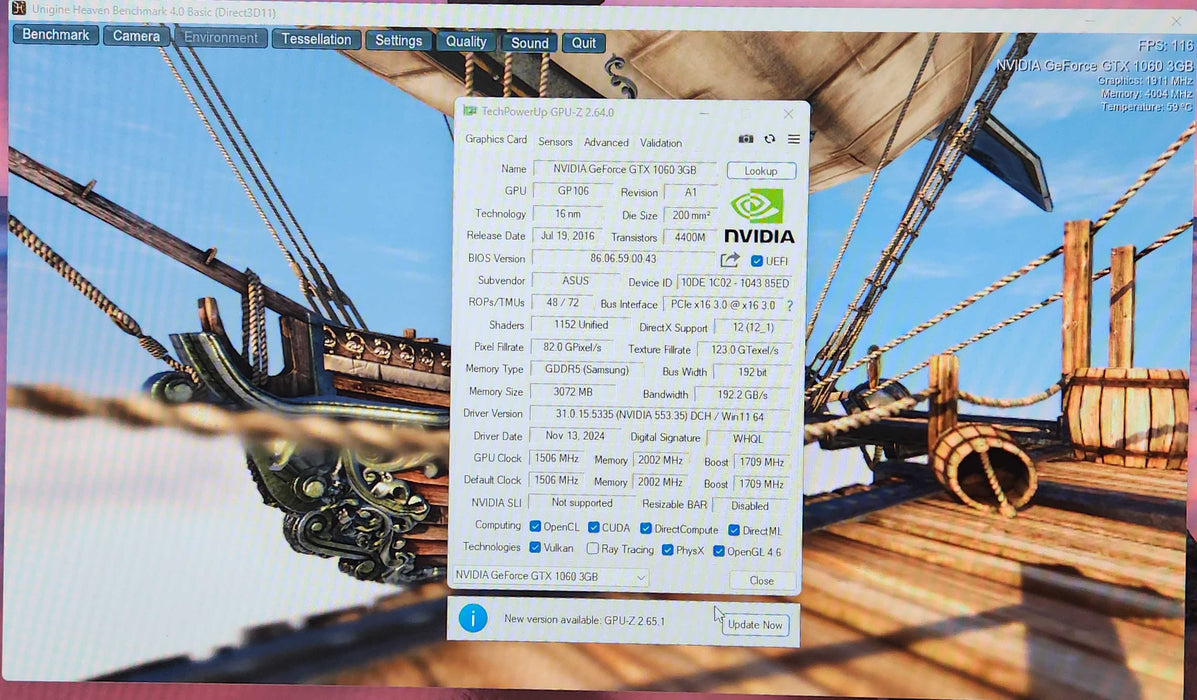Open the Camera menu in Heaven
1197x700 pixels.
click(137, 36)
